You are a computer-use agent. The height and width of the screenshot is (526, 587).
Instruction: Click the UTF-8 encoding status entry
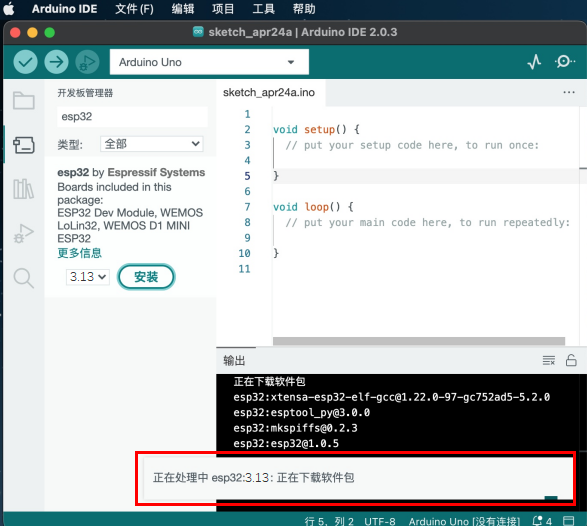pos(380,521)
